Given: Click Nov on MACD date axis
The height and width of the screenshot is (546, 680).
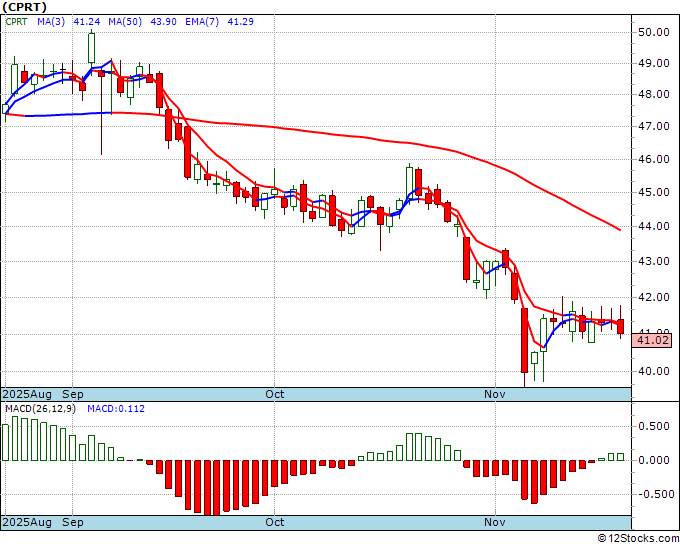Looking at the screenshot, I should pyautogui.click(x=495, y=522).
